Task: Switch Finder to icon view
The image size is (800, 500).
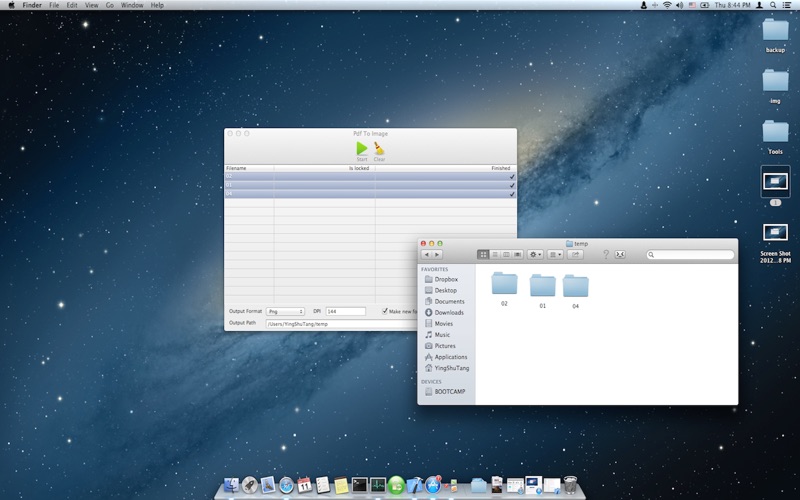Action: tap(483, 255)
